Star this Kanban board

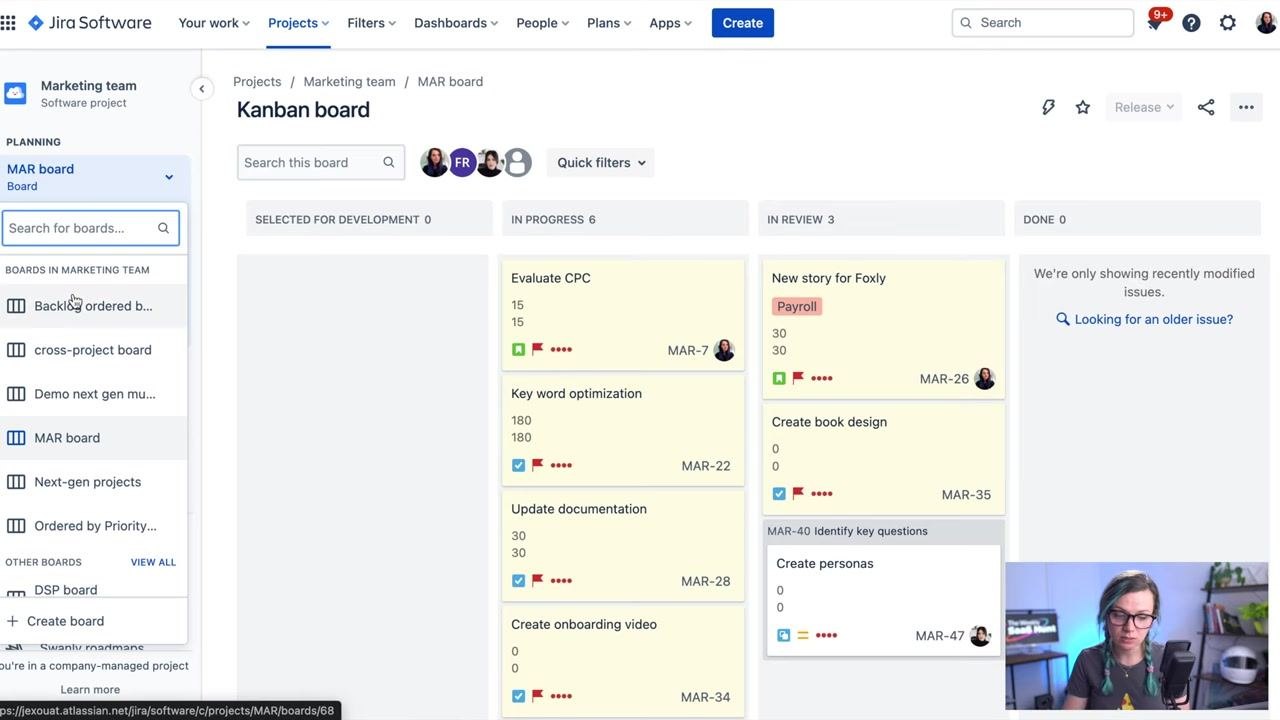[x=1083, y=107]
